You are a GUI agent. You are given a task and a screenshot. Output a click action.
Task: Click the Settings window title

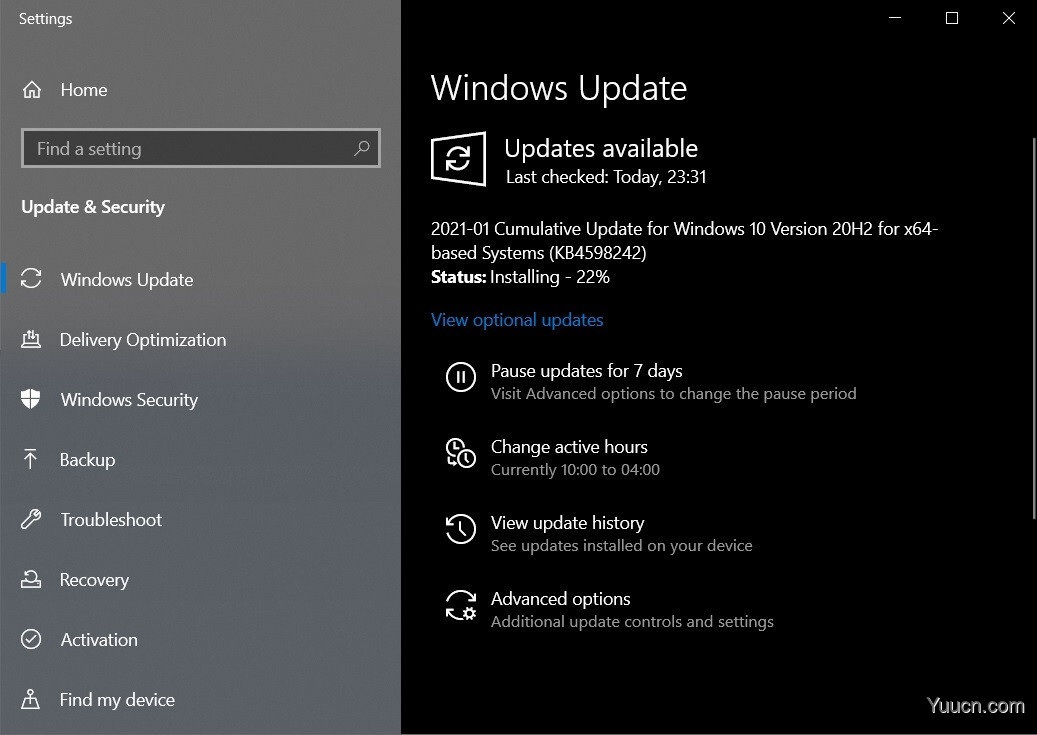[x=46, y=19]
